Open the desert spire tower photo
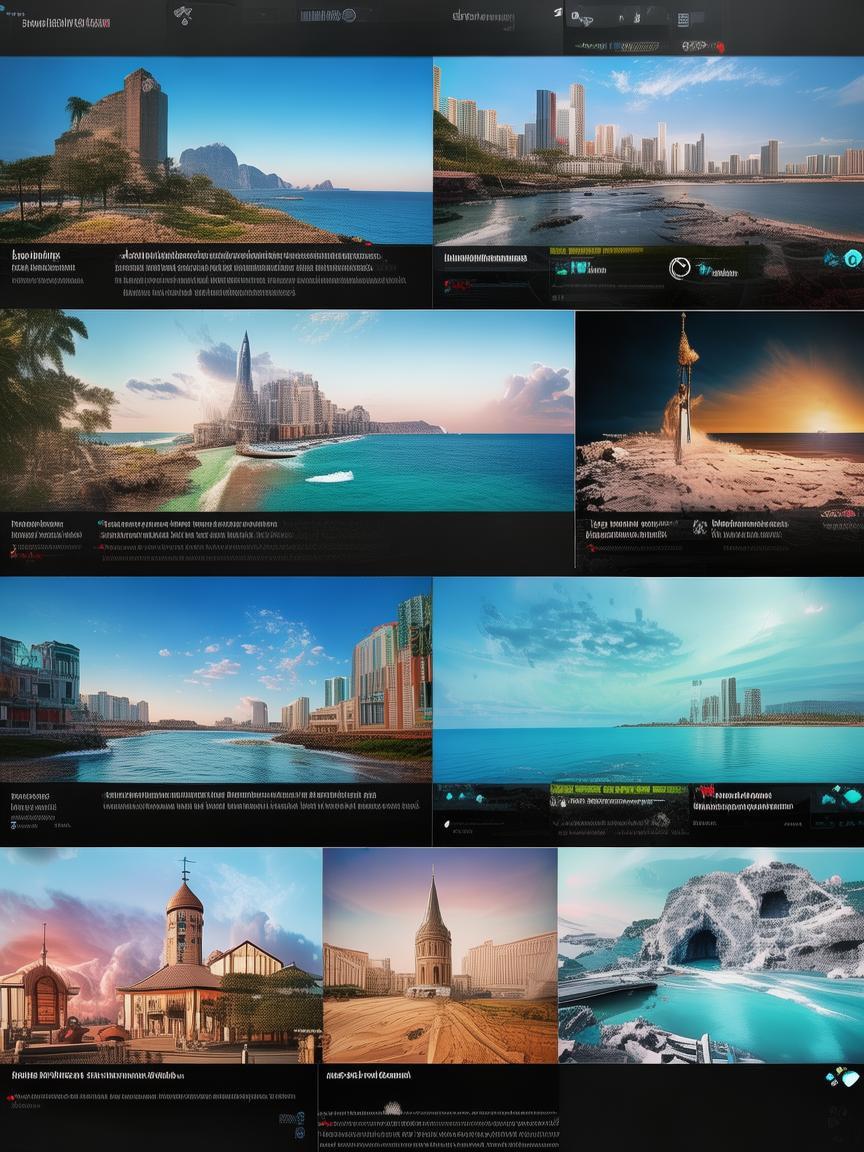 tap(439, 955)
